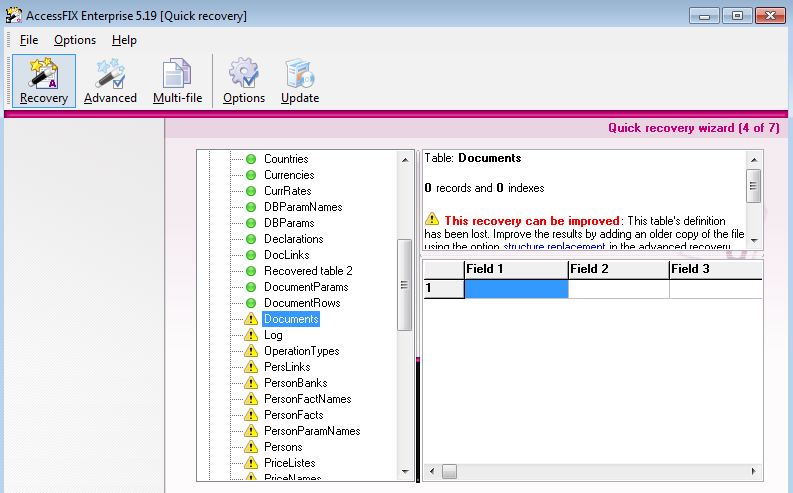This screenshot has width=793, height=493.
Task: Click the Field 2 cell in row 1
Action: pyautogui.click(x=619, y=289)
